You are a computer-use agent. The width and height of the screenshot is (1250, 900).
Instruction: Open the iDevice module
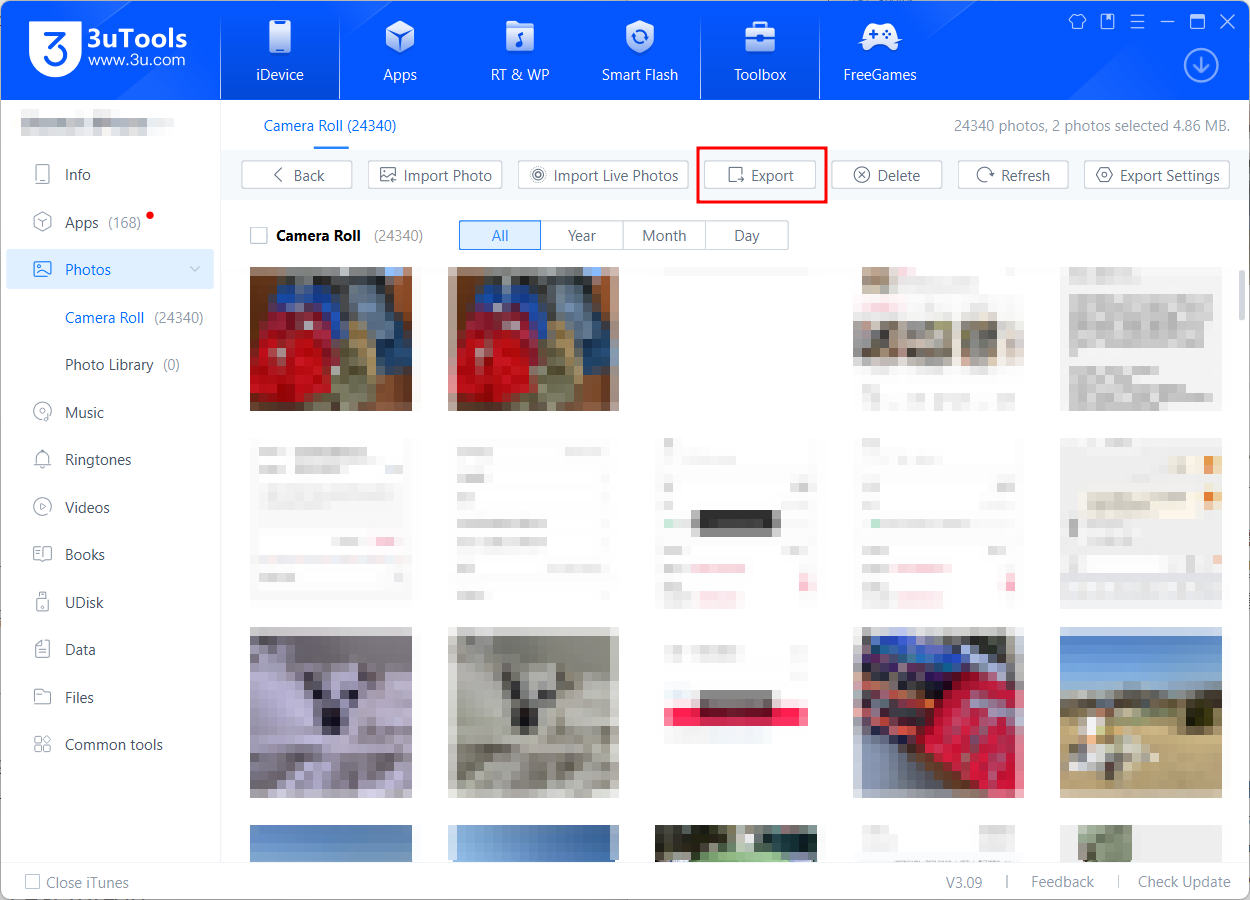pos(280,50)
